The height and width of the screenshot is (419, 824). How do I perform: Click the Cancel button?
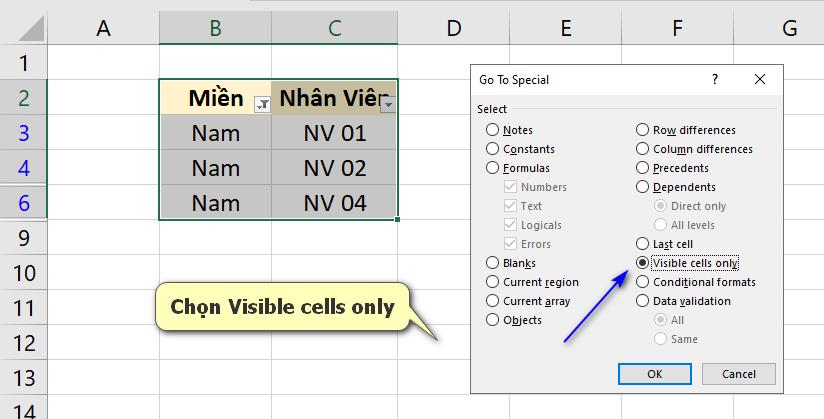738,374
